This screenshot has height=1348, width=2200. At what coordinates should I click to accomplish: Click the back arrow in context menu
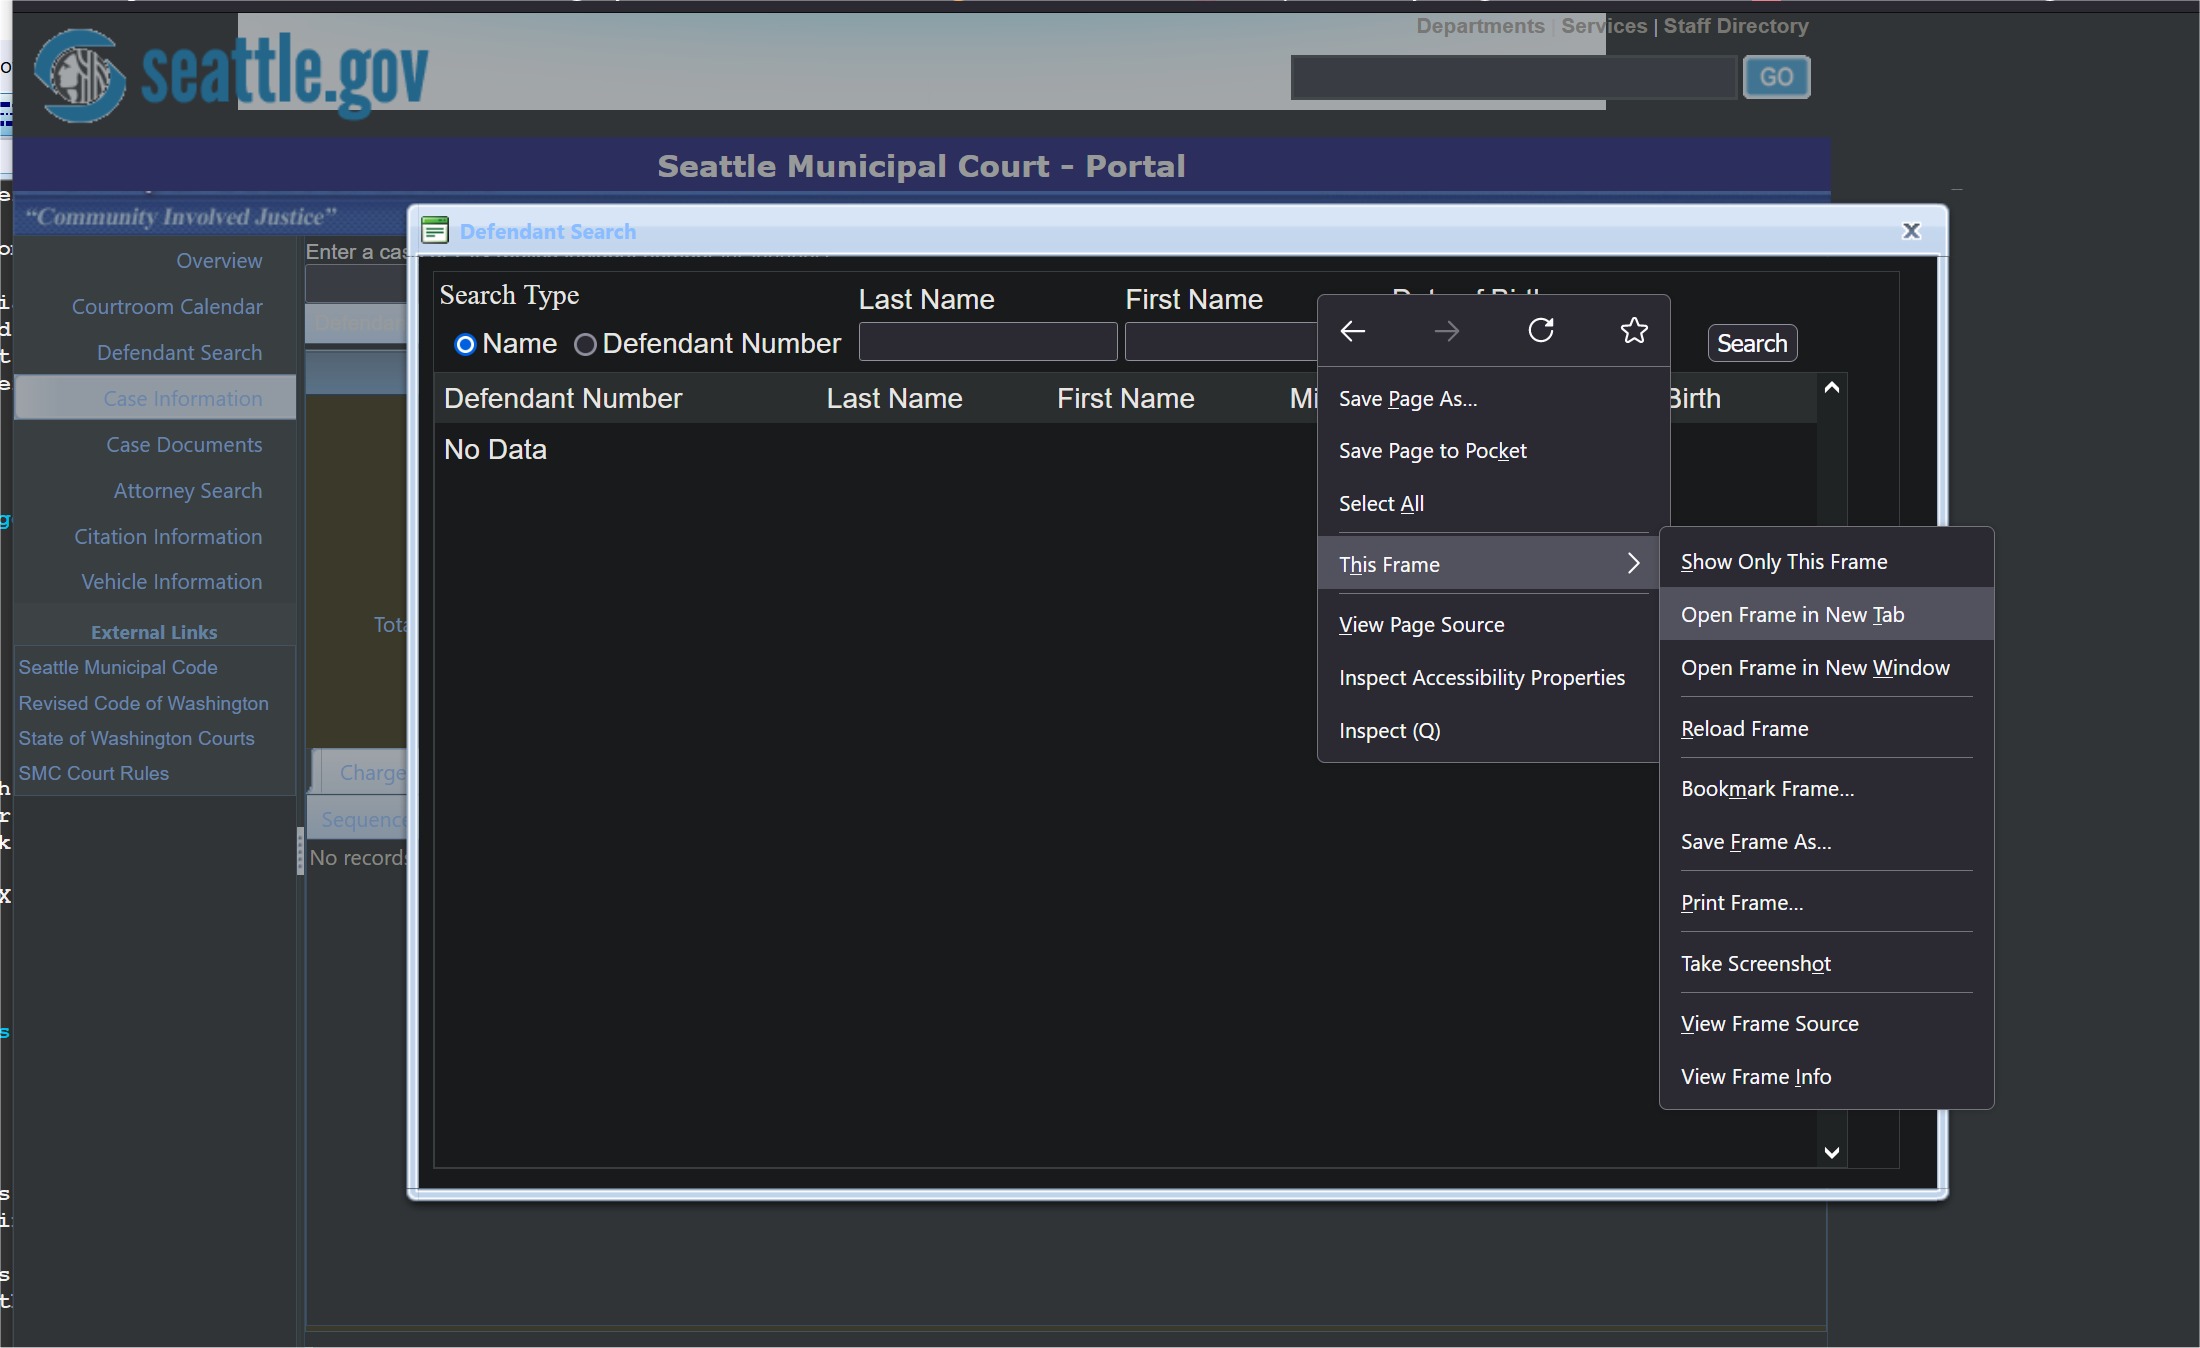pos(1352,331)
